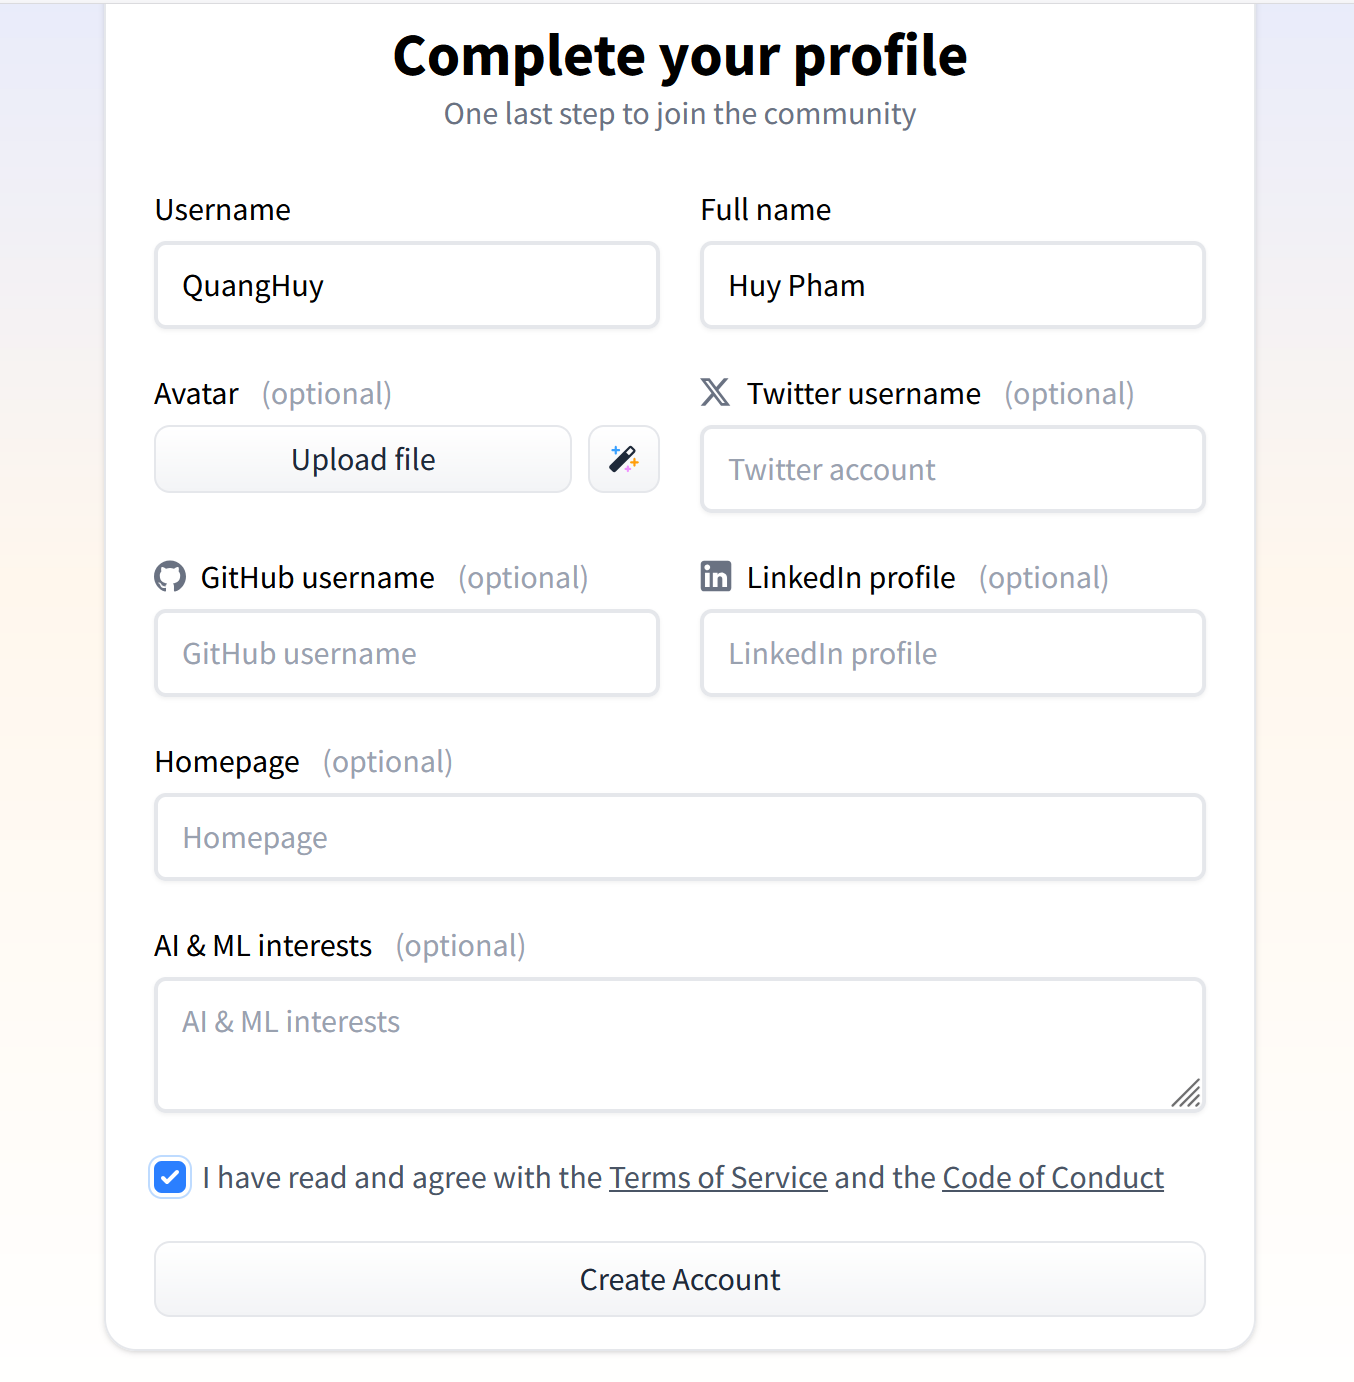Viewport: 1354px width, 1382px height.
Task: Click into the AI & ML interests textarea
Action: (x=680, y=1045)
